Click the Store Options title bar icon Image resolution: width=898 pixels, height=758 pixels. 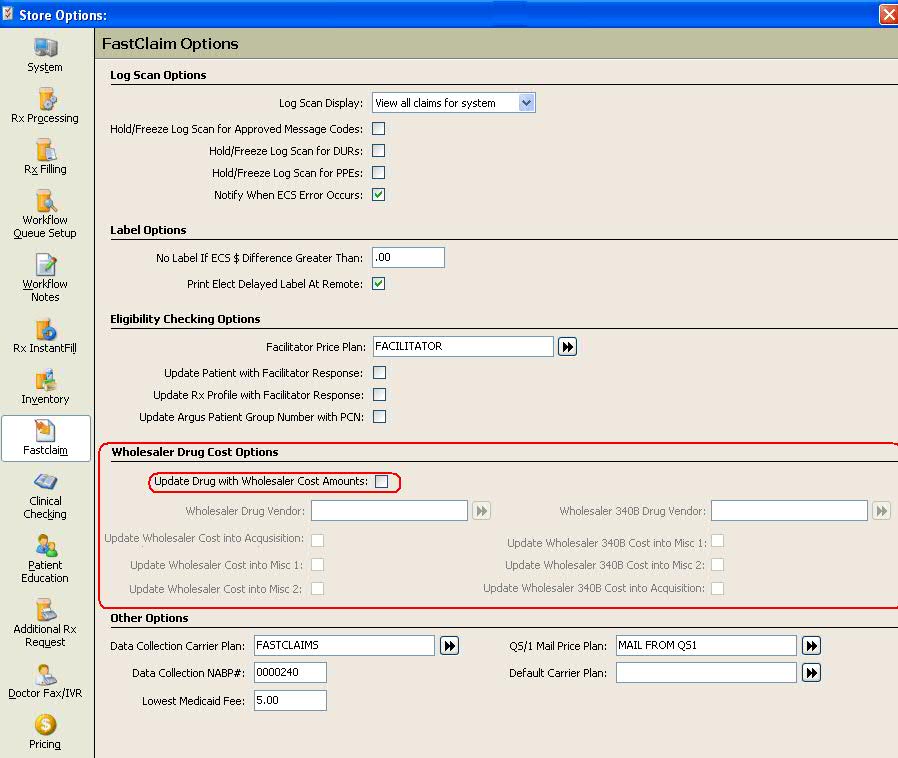[8, 14]
